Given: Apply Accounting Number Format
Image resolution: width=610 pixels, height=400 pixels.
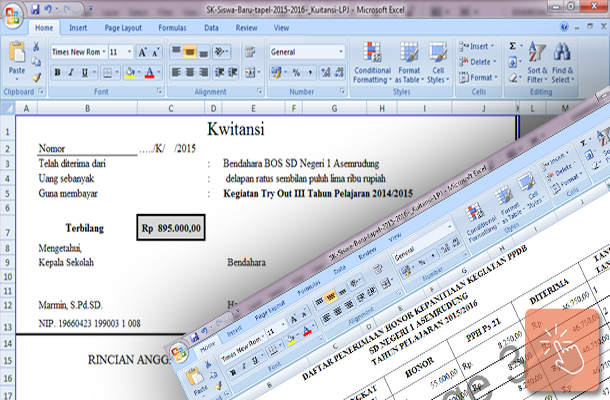Looking at the screenshot, I should pos(276,72).
